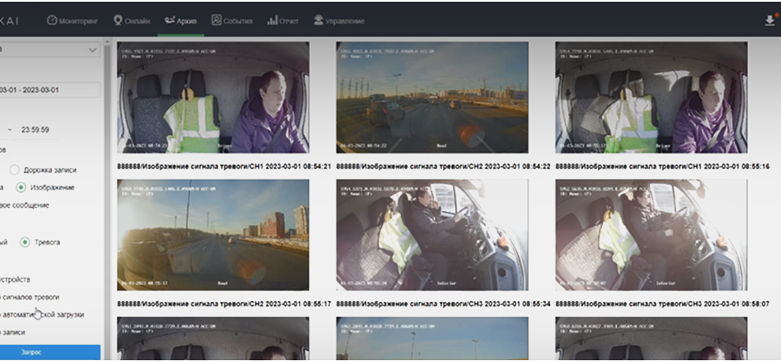Click caption text ending 'CH1 2023-03-01 08:55:16'
This screenshot has width=781, height=362.
click(662, 167)
